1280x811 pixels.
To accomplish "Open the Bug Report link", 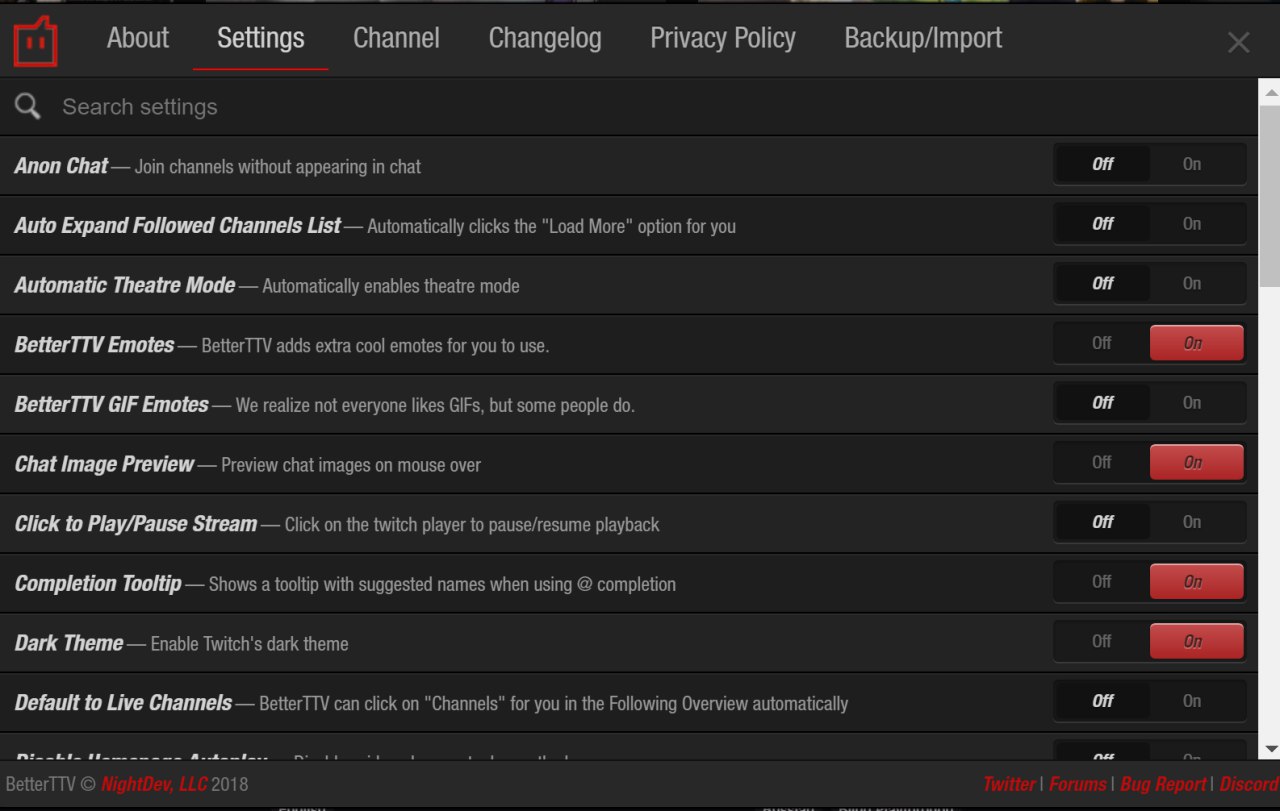I will click(x=1163, y=784).
